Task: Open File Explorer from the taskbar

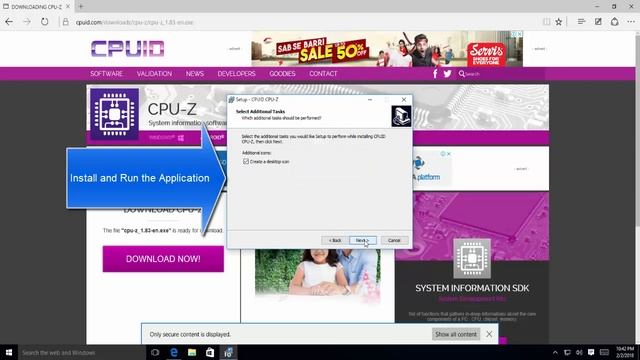Action: click(192, 353)
